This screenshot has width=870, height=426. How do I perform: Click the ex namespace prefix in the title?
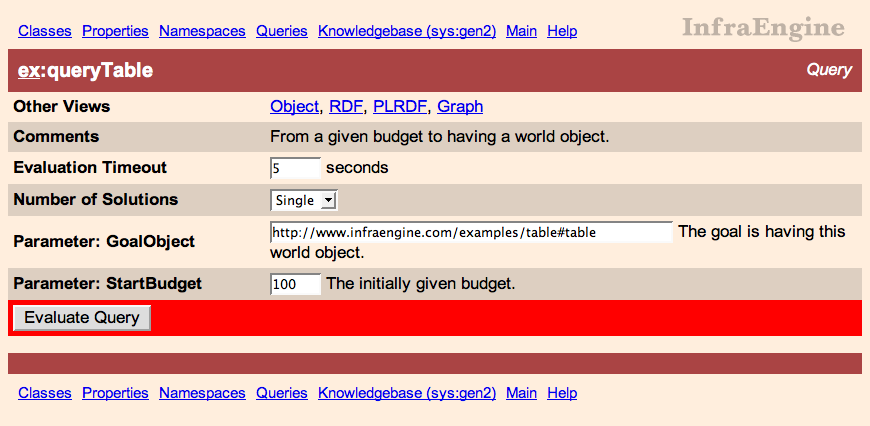tap(28, 71)
